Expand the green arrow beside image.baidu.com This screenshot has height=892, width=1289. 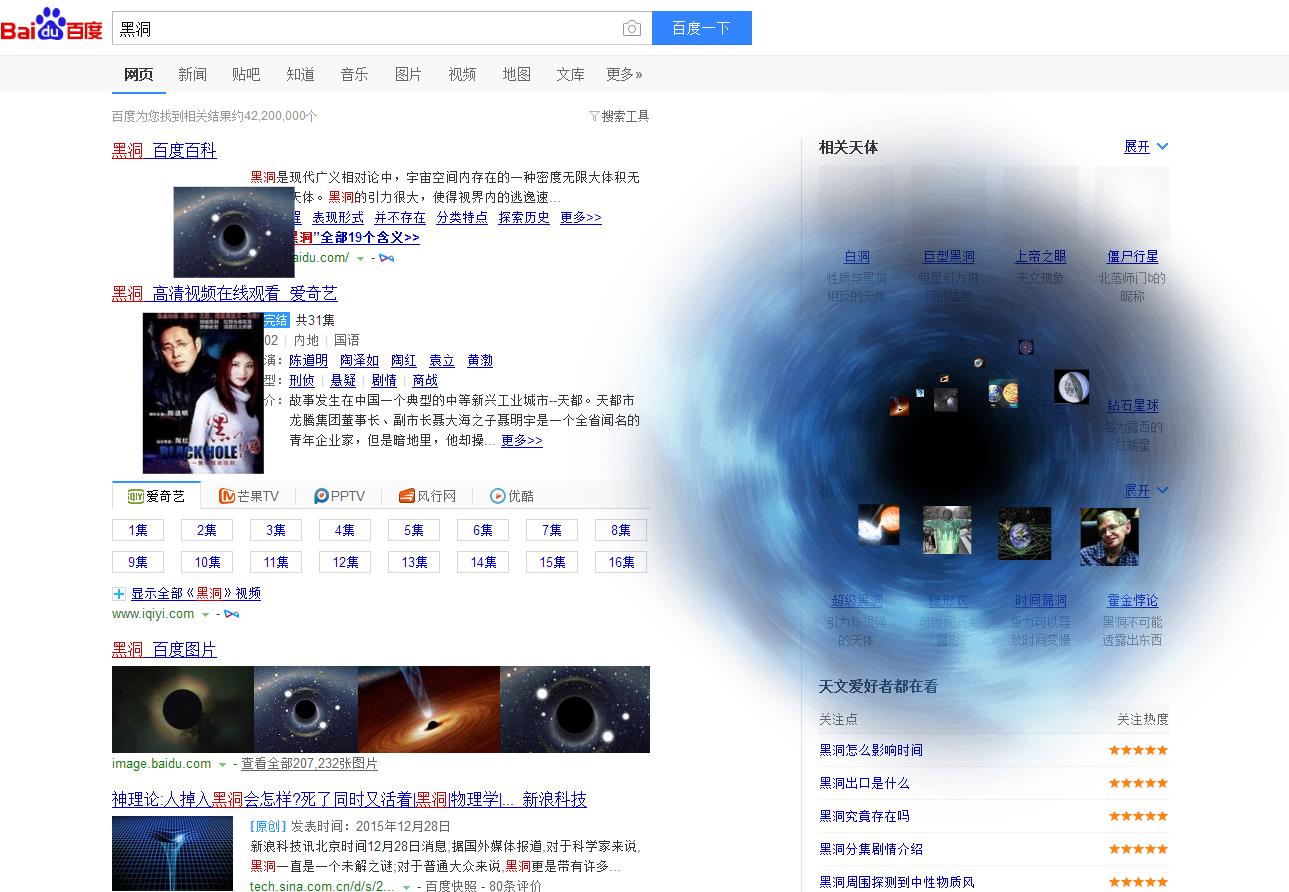pyautogui.click(x=223, y=765)
